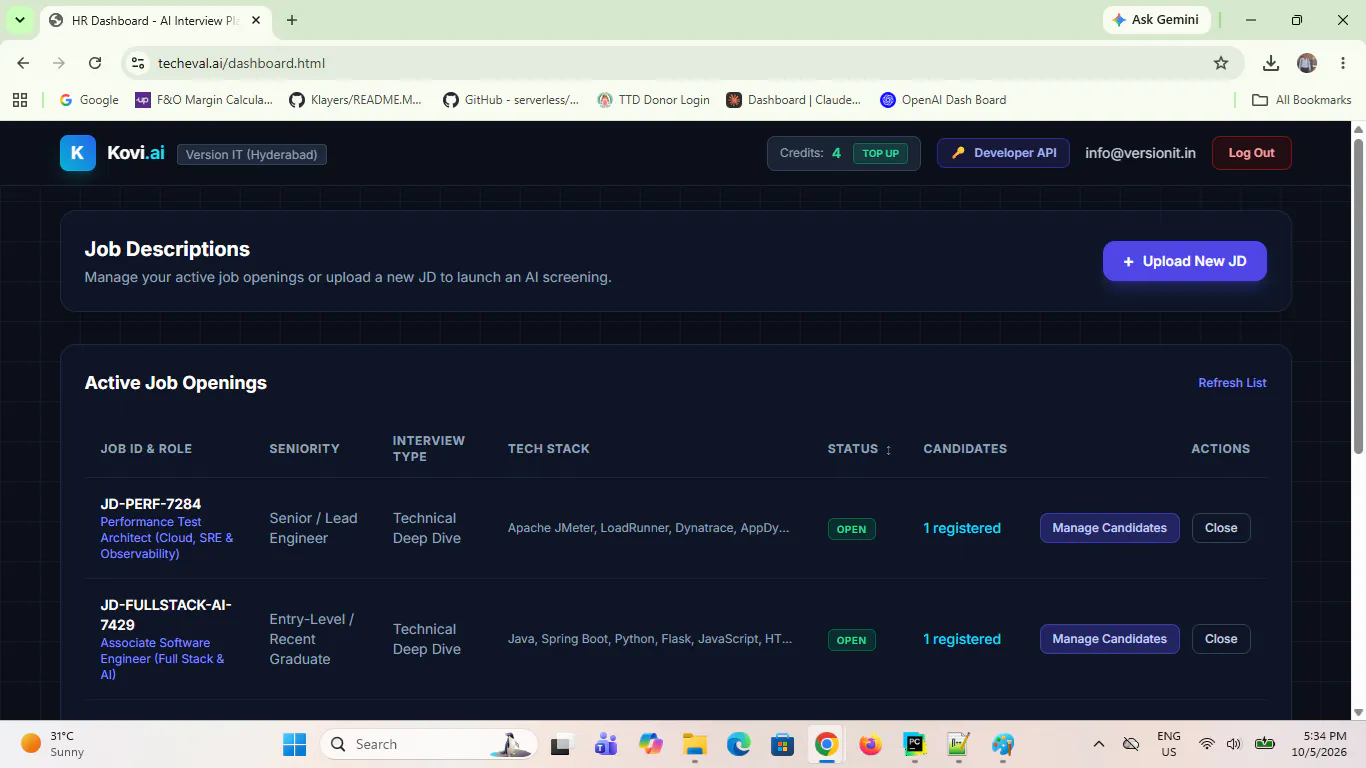This screenshot has width=1366, height=768.
Task: Open the Chrome profile avatar
Action: point(1307,63)
